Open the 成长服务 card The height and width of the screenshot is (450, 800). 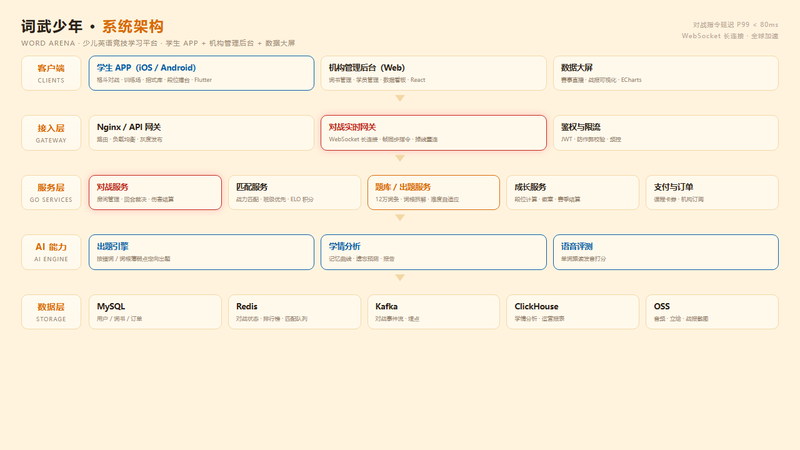(572, 192)
